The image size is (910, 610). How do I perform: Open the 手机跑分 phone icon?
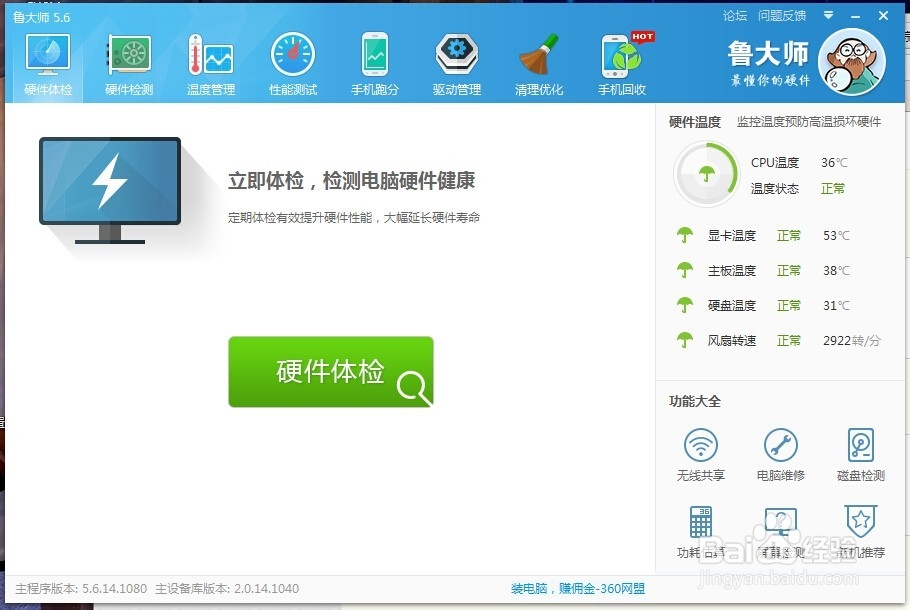coord(375,55)
